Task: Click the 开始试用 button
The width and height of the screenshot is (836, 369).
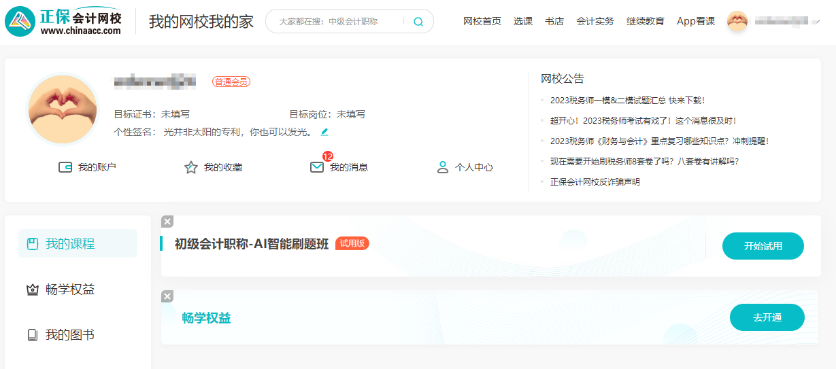Action: click(763, 246)
